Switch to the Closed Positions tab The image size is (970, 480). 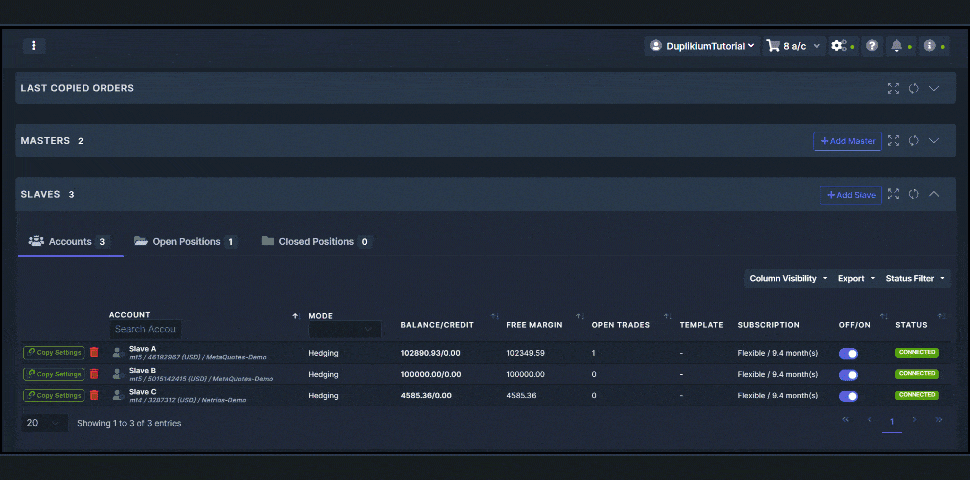[x=315, y=241]
